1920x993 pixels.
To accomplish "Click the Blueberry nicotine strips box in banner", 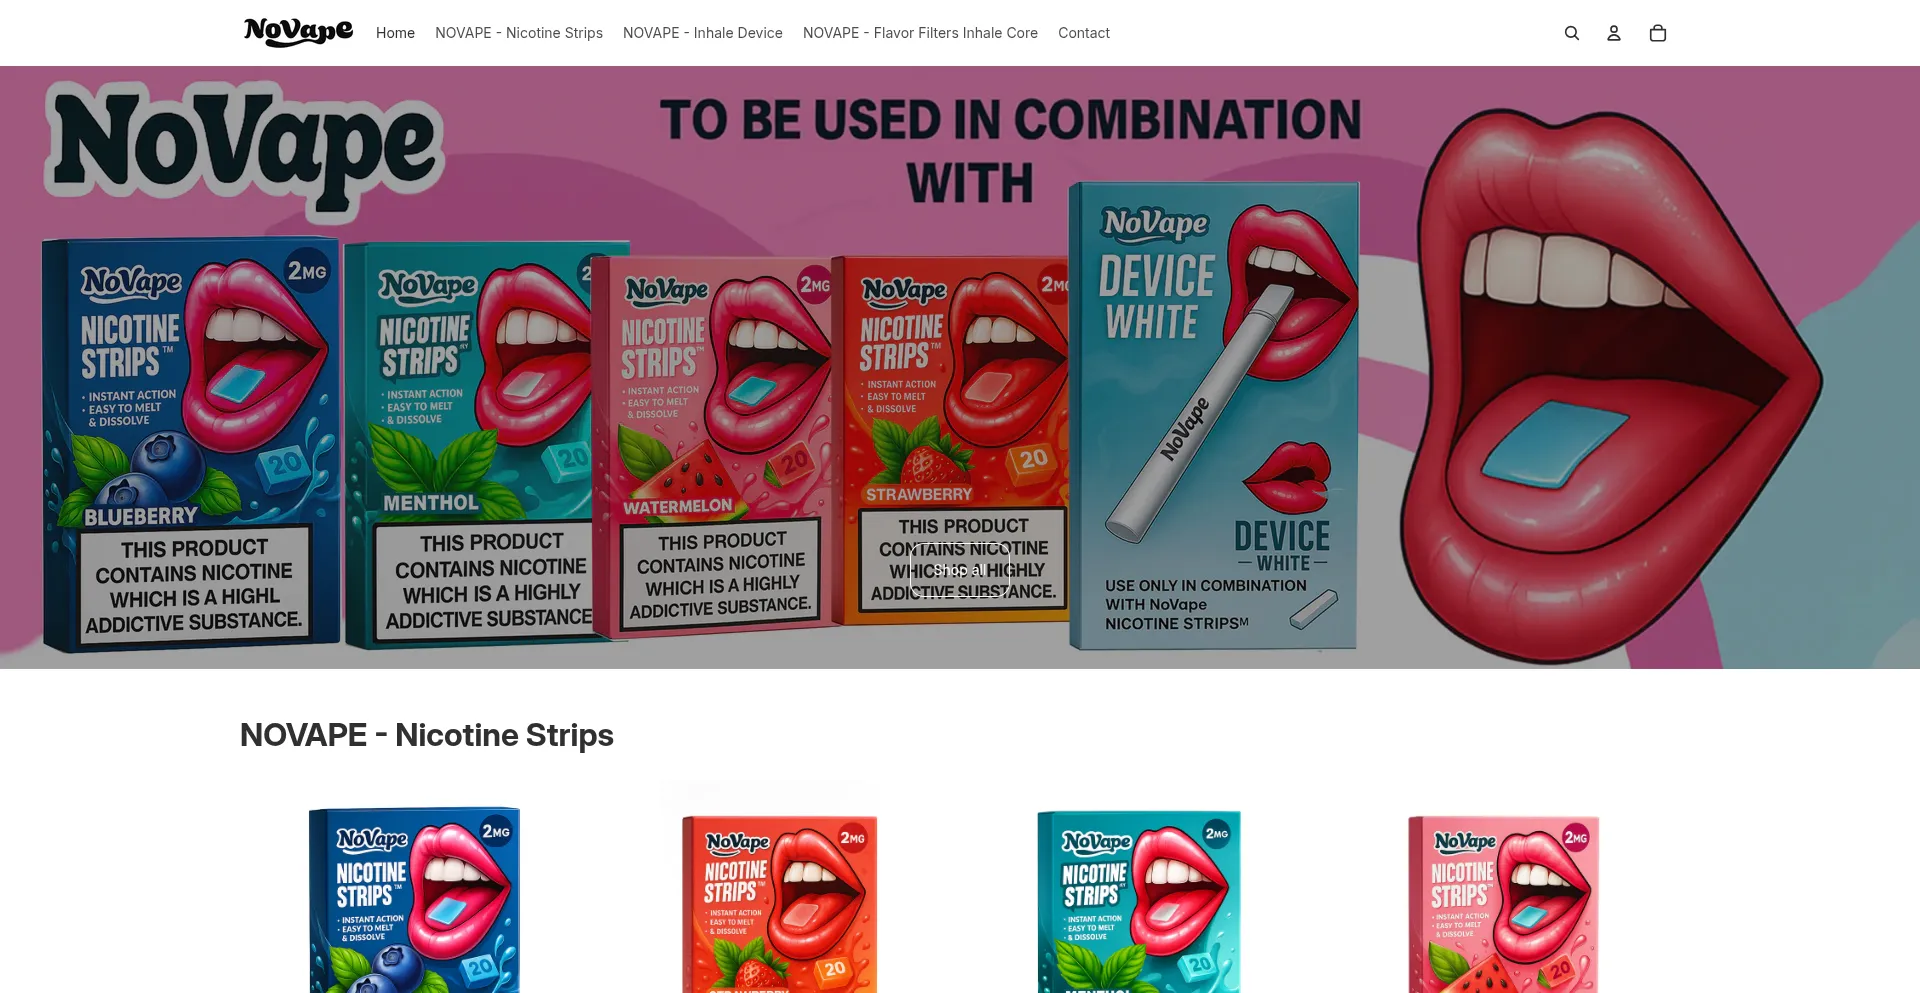I will tap(190, 445).
